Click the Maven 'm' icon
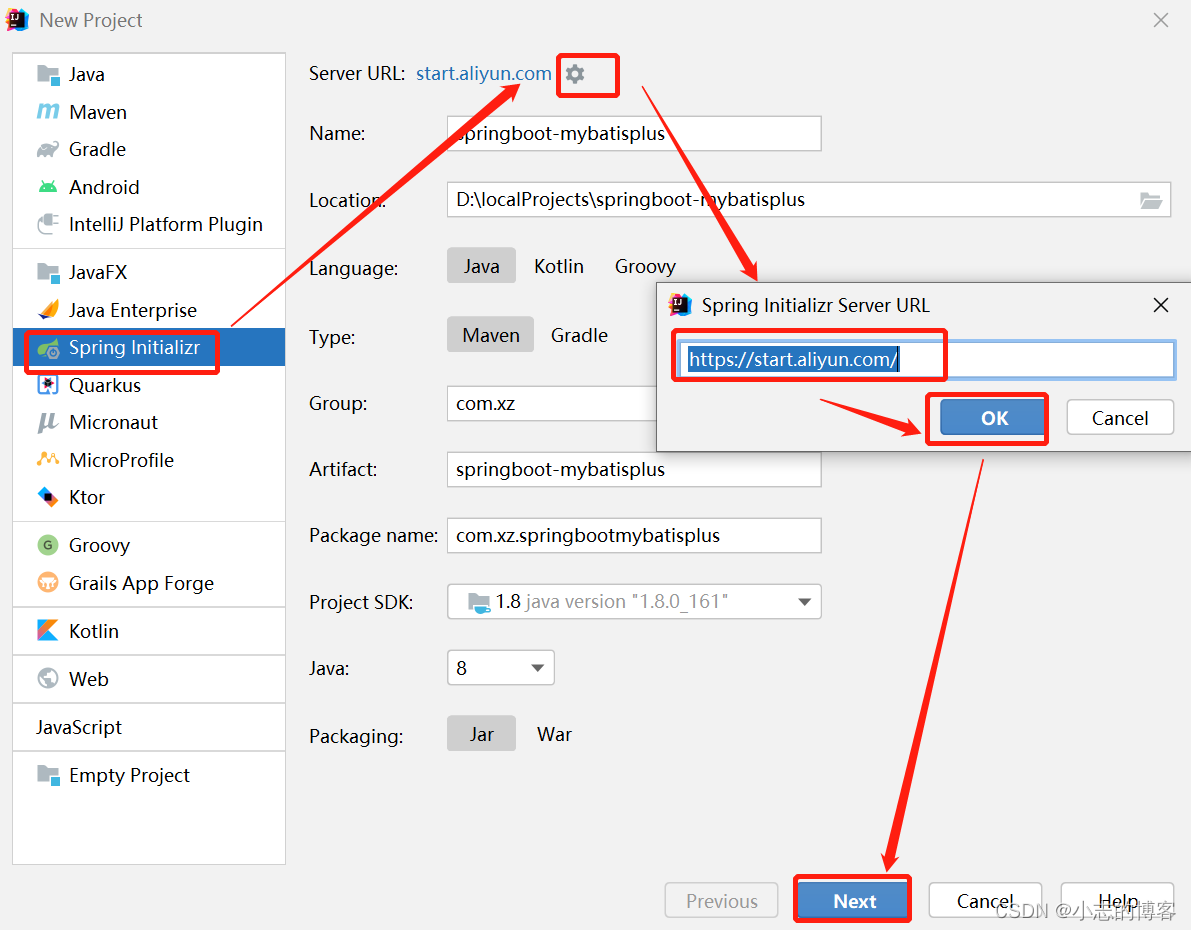 tap(49, 112)
